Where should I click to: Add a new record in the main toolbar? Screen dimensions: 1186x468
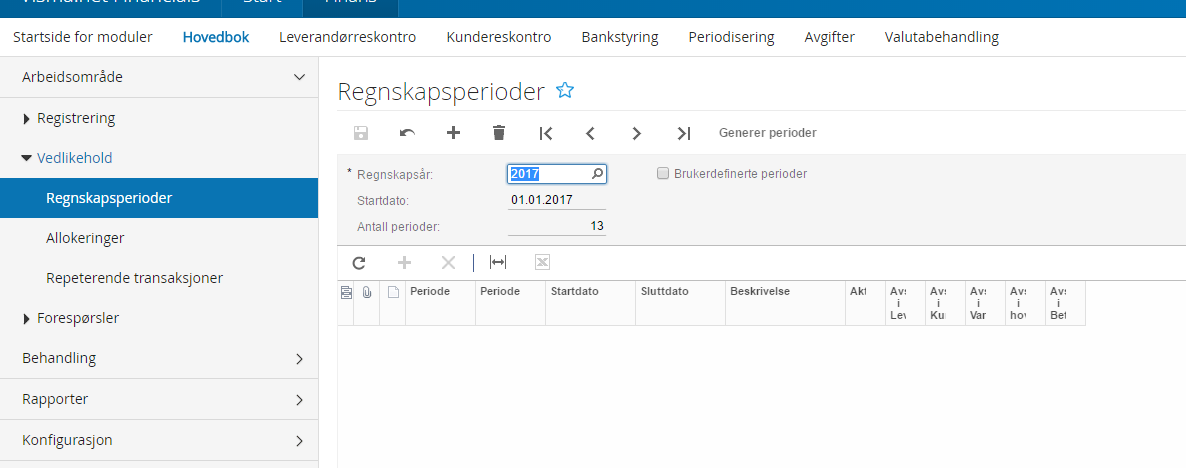[453, 133]
